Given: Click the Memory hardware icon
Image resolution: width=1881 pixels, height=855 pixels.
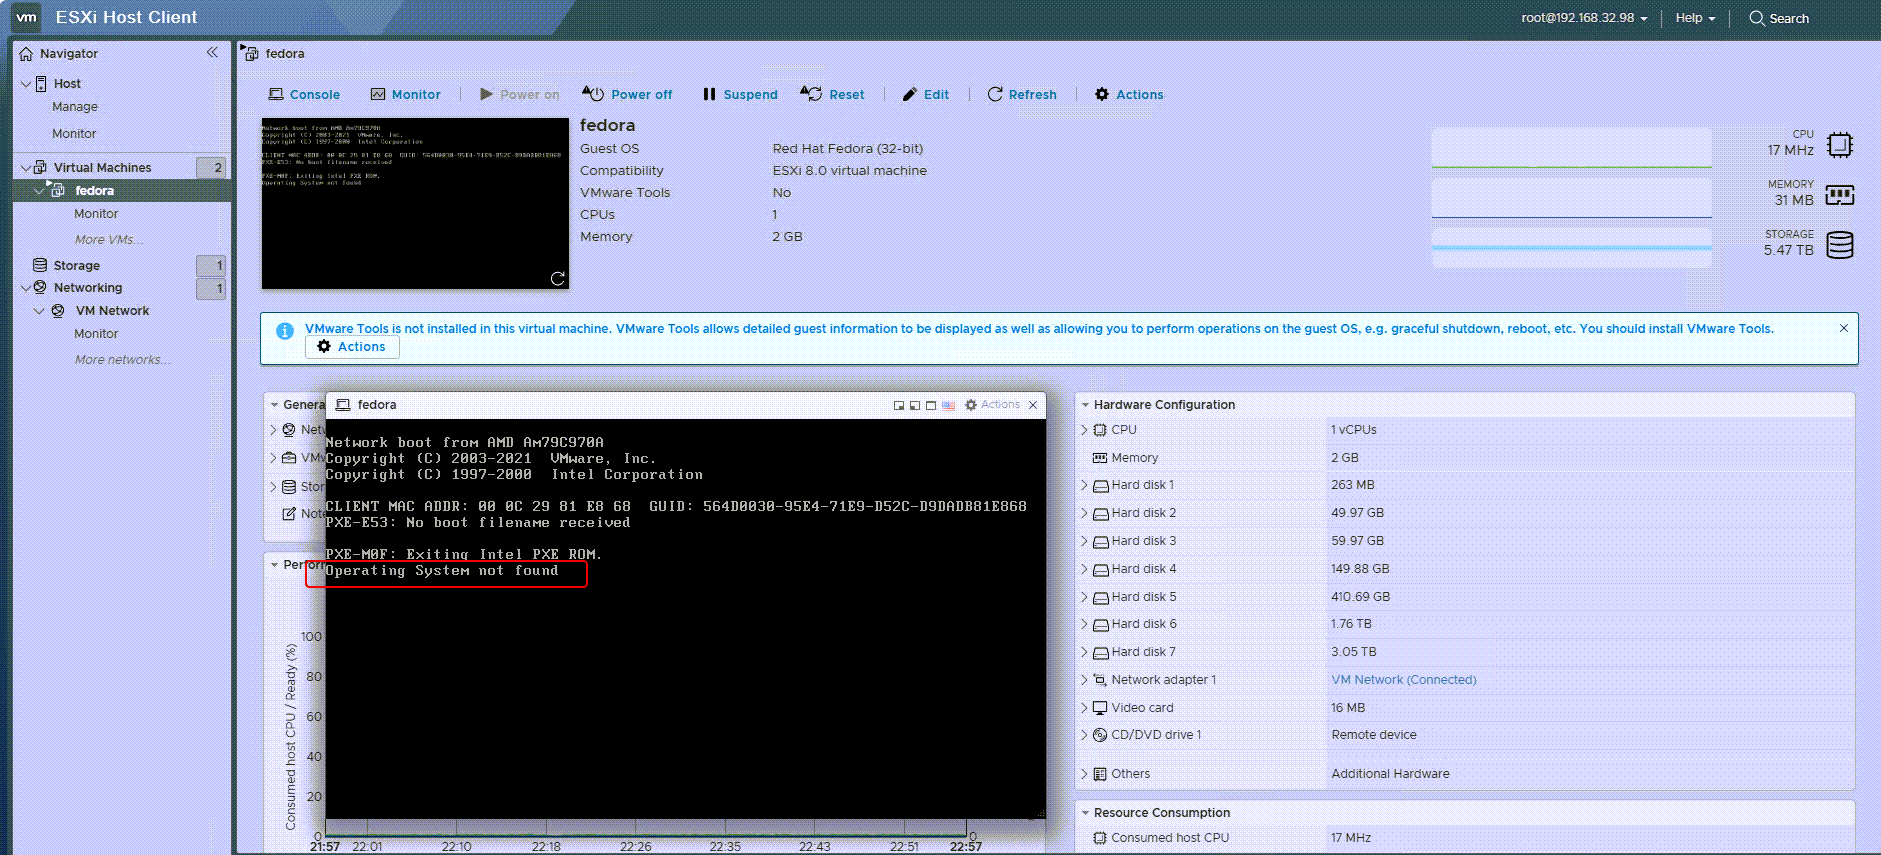Looking at the screenshot, I should [x=1100, y=458].
